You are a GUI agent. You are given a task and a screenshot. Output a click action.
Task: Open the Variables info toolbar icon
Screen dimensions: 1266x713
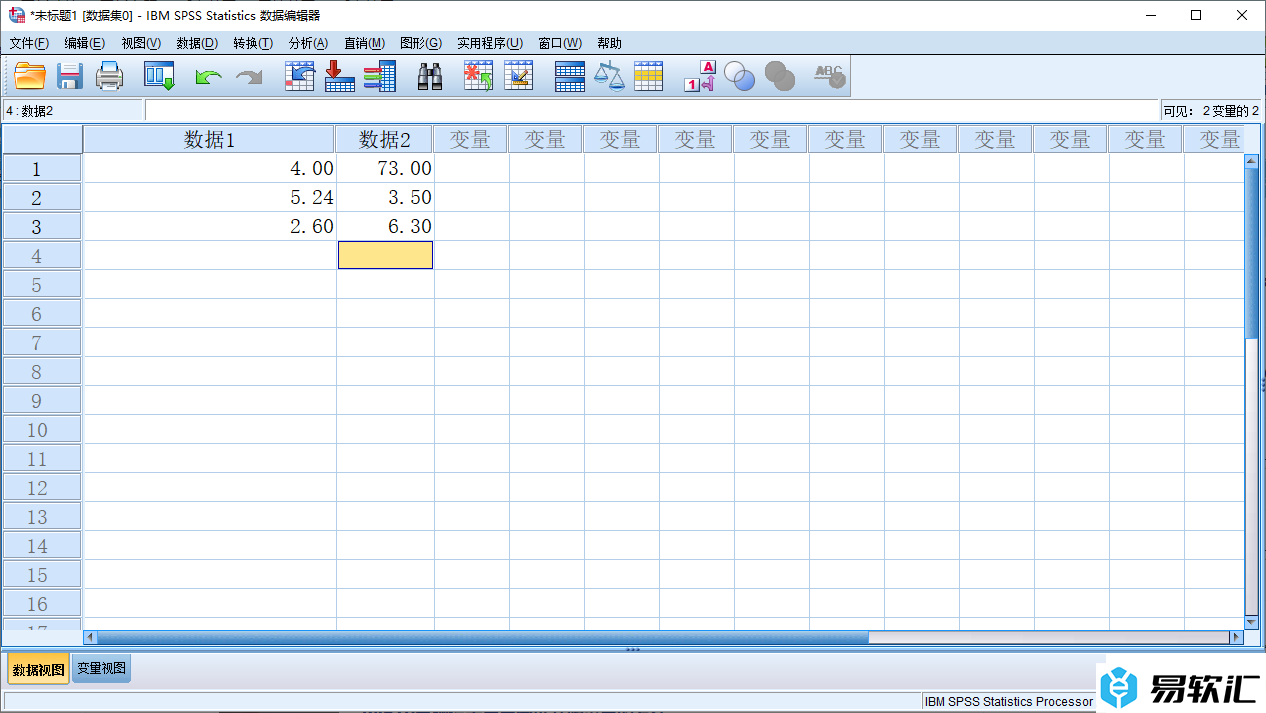pos(380,76)
